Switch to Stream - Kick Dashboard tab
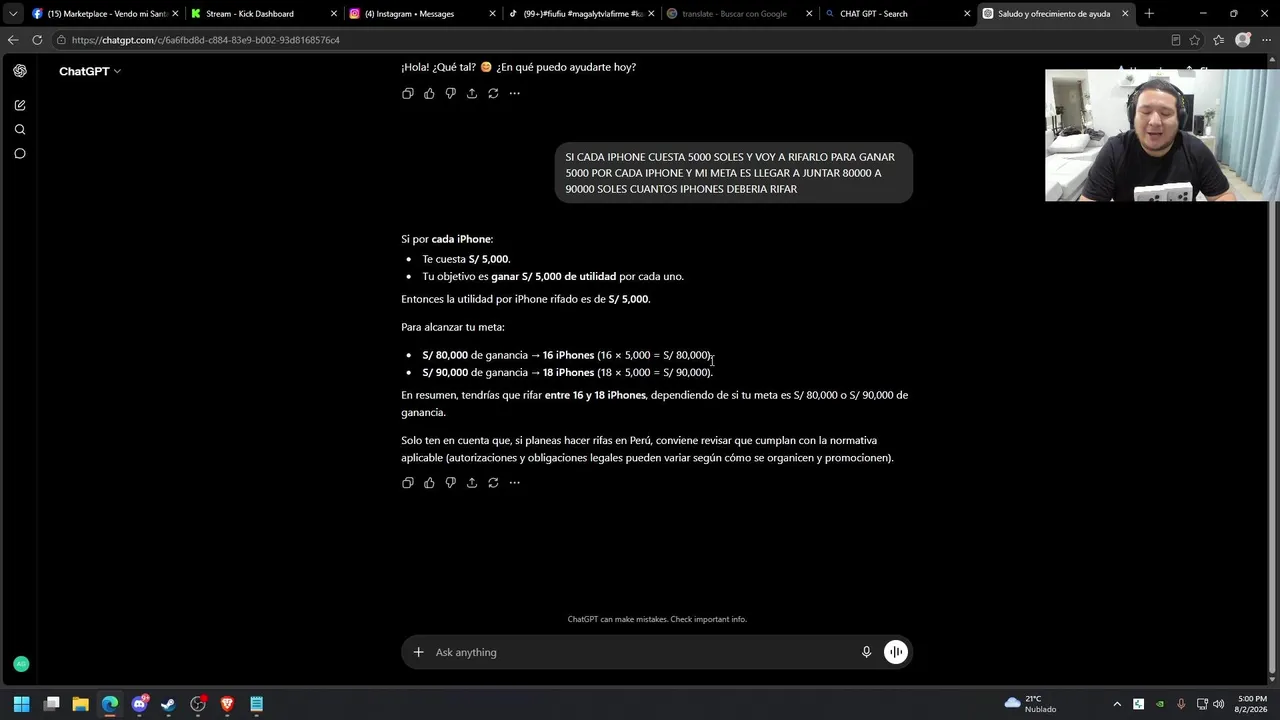 263,14
